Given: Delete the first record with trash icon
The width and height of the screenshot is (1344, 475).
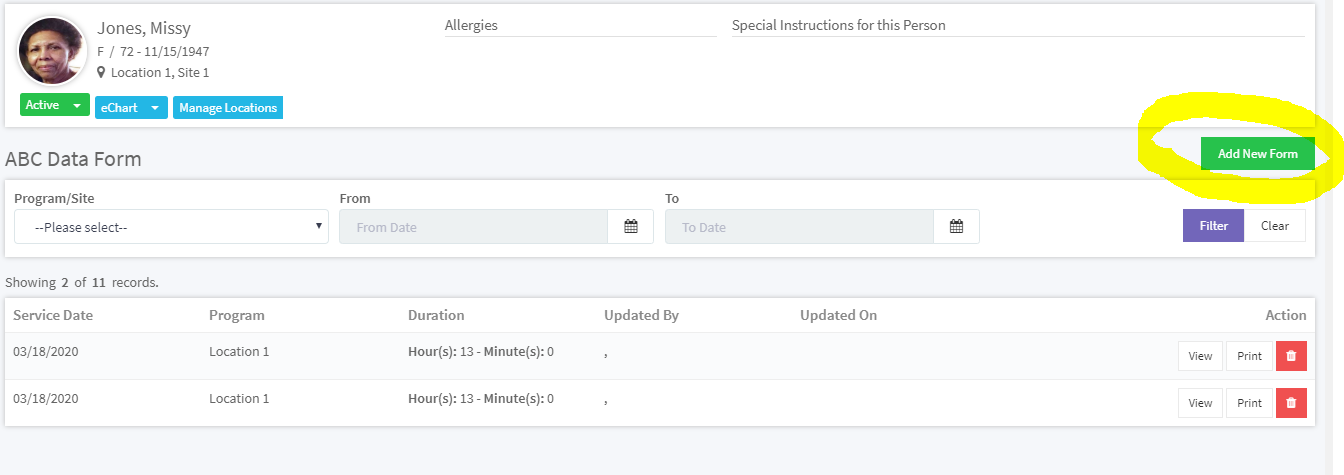Looking at the screenshot, I should 1291,356.
